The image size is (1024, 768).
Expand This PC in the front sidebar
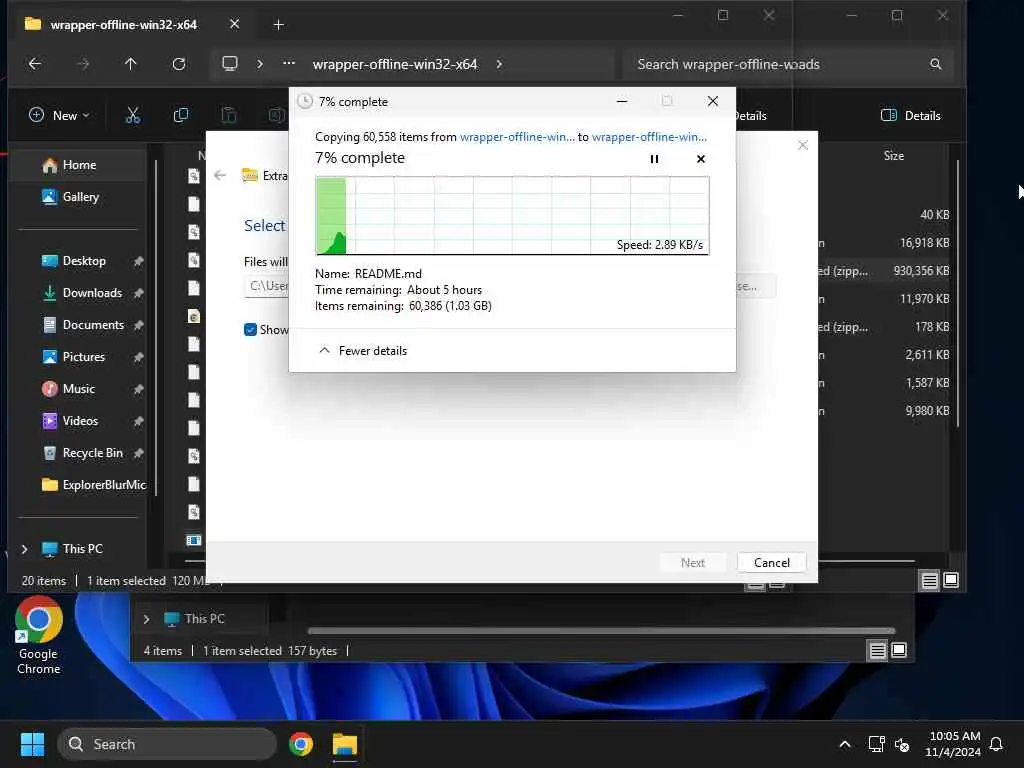coord(24,549)
